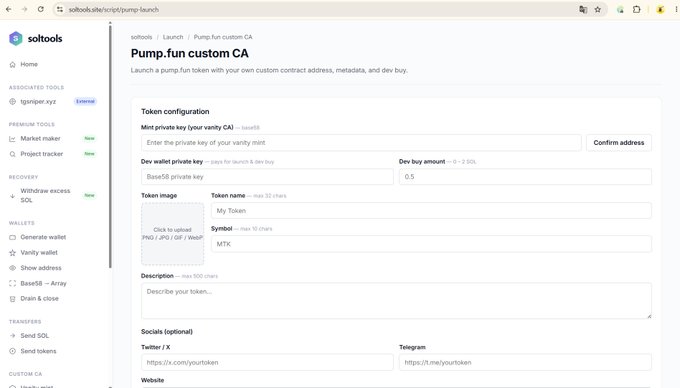
Task: Click the green extension icon in toolbar
Action: point(620,9)
